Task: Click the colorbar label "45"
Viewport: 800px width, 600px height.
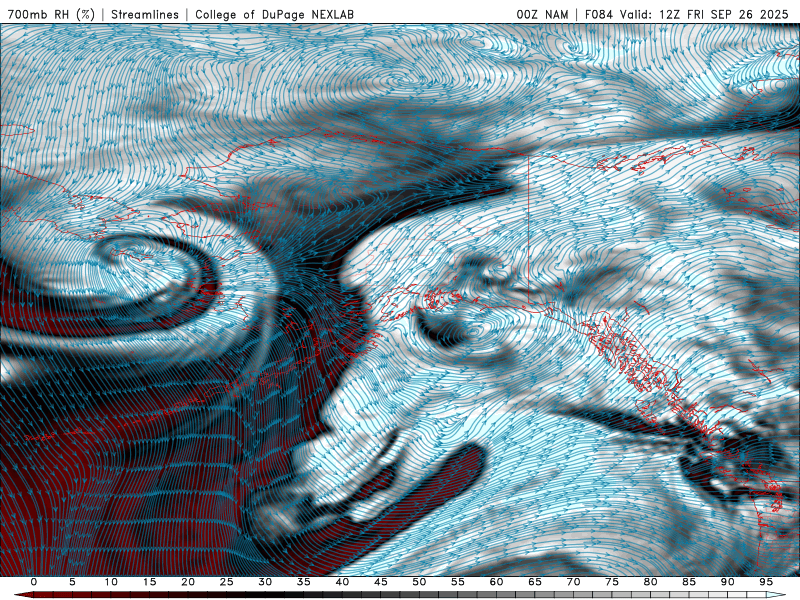Action: [381, 582]
